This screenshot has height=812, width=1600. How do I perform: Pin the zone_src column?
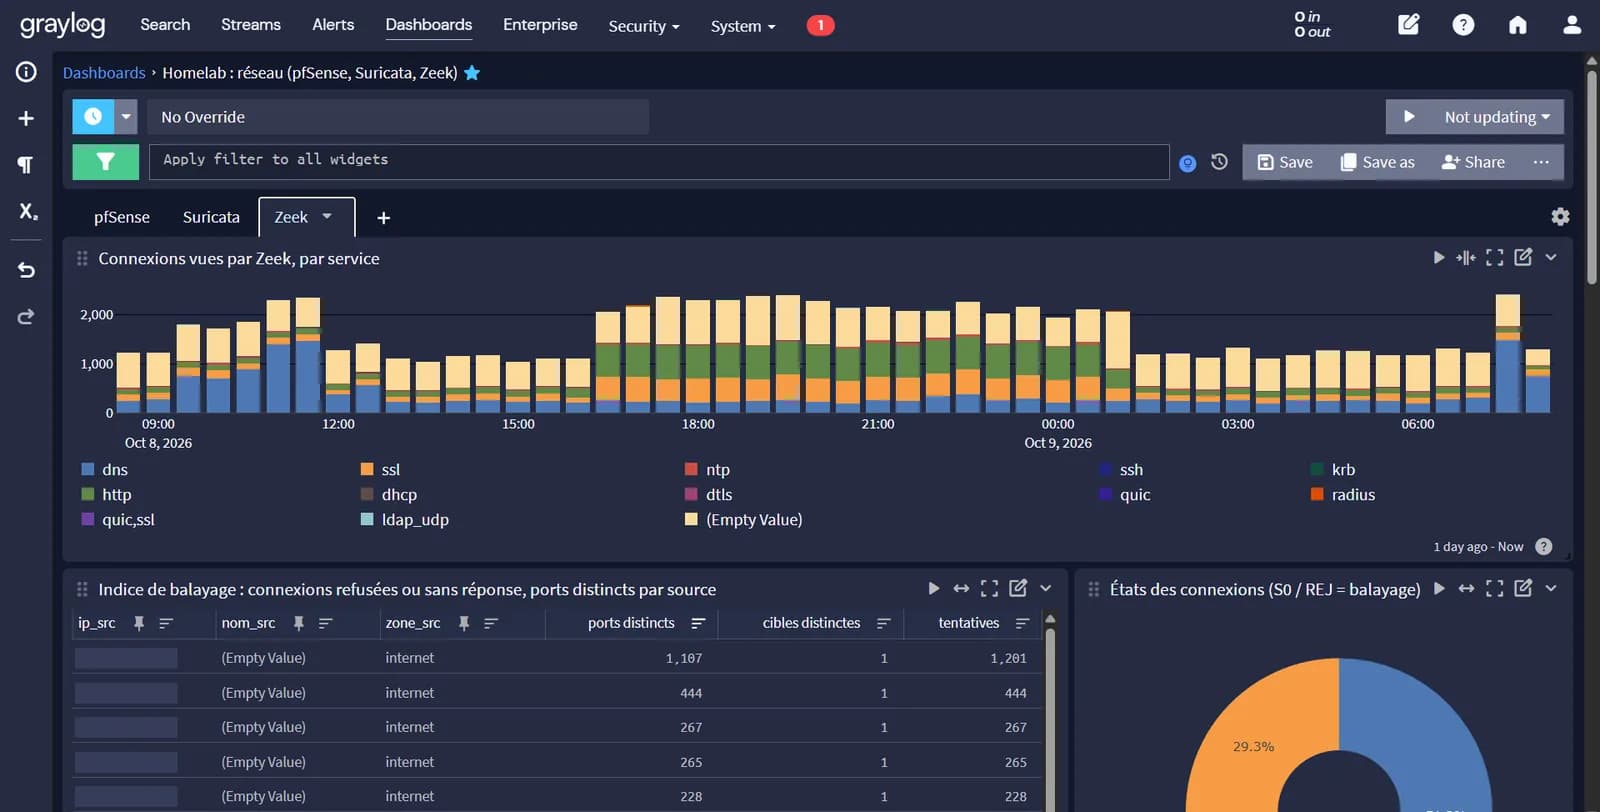(464, 623)
